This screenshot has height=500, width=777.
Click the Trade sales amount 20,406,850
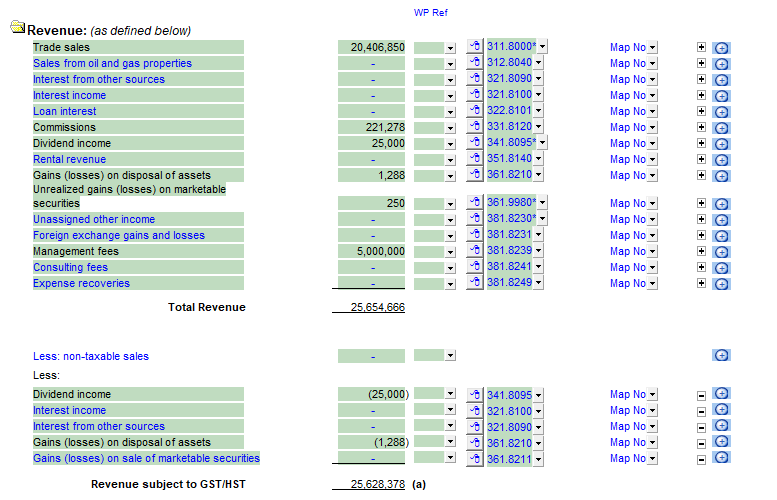378,48
